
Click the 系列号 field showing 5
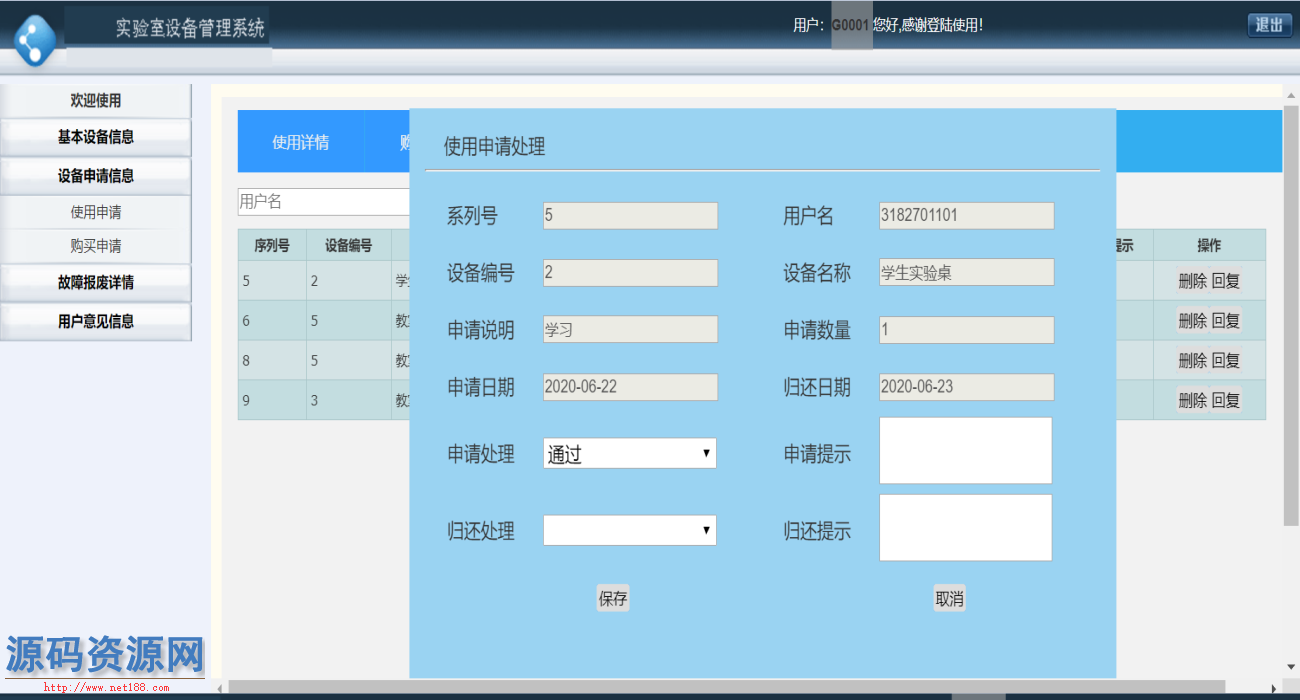pos(630,215)
